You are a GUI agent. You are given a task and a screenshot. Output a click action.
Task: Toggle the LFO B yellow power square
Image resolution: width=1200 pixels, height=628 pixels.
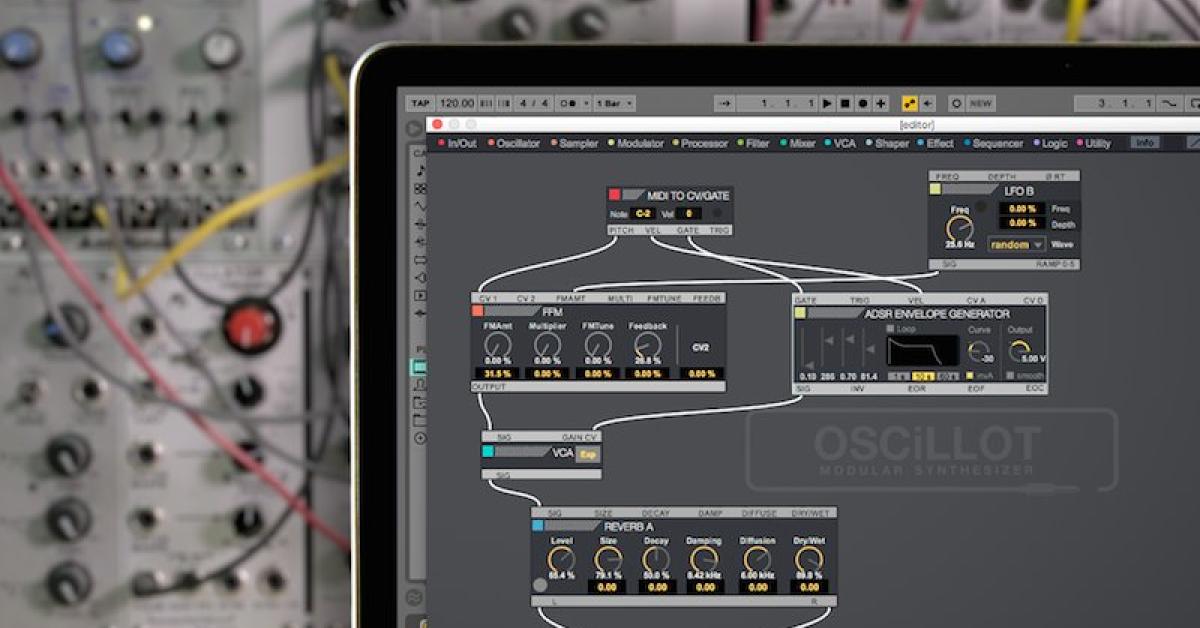pyautogui.click(x=935, y=189)
